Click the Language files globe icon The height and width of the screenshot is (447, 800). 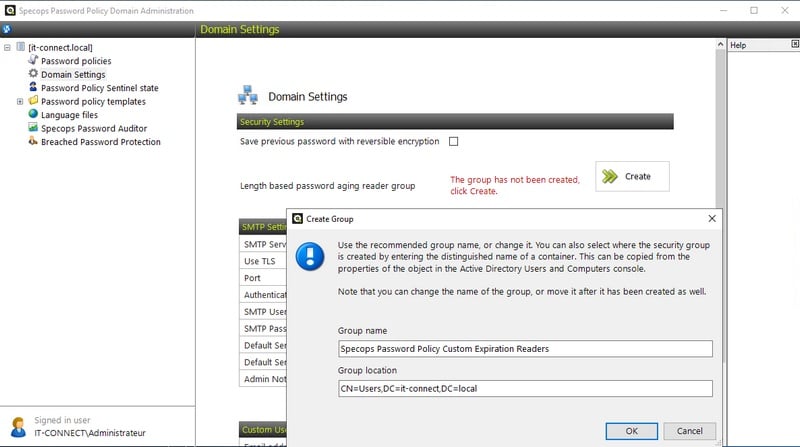pyautogui.click(x=33, y=114)
